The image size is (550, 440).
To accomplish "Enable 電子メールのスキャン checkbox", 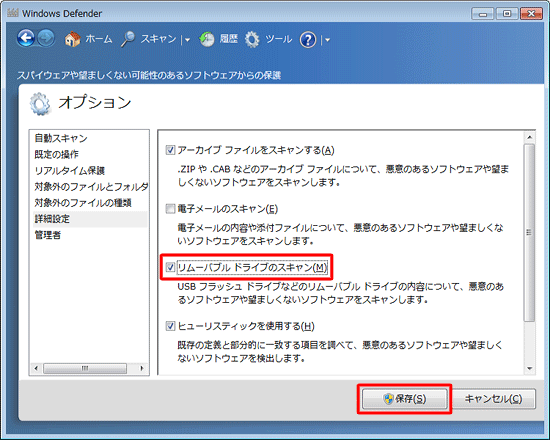I will coord(170,209).
